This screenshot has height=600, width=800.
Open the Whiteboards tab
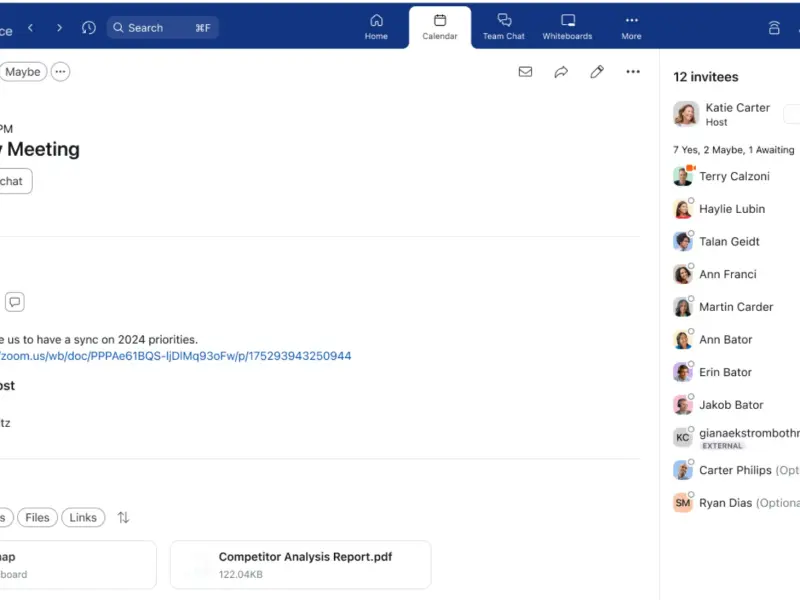point(567,27)
